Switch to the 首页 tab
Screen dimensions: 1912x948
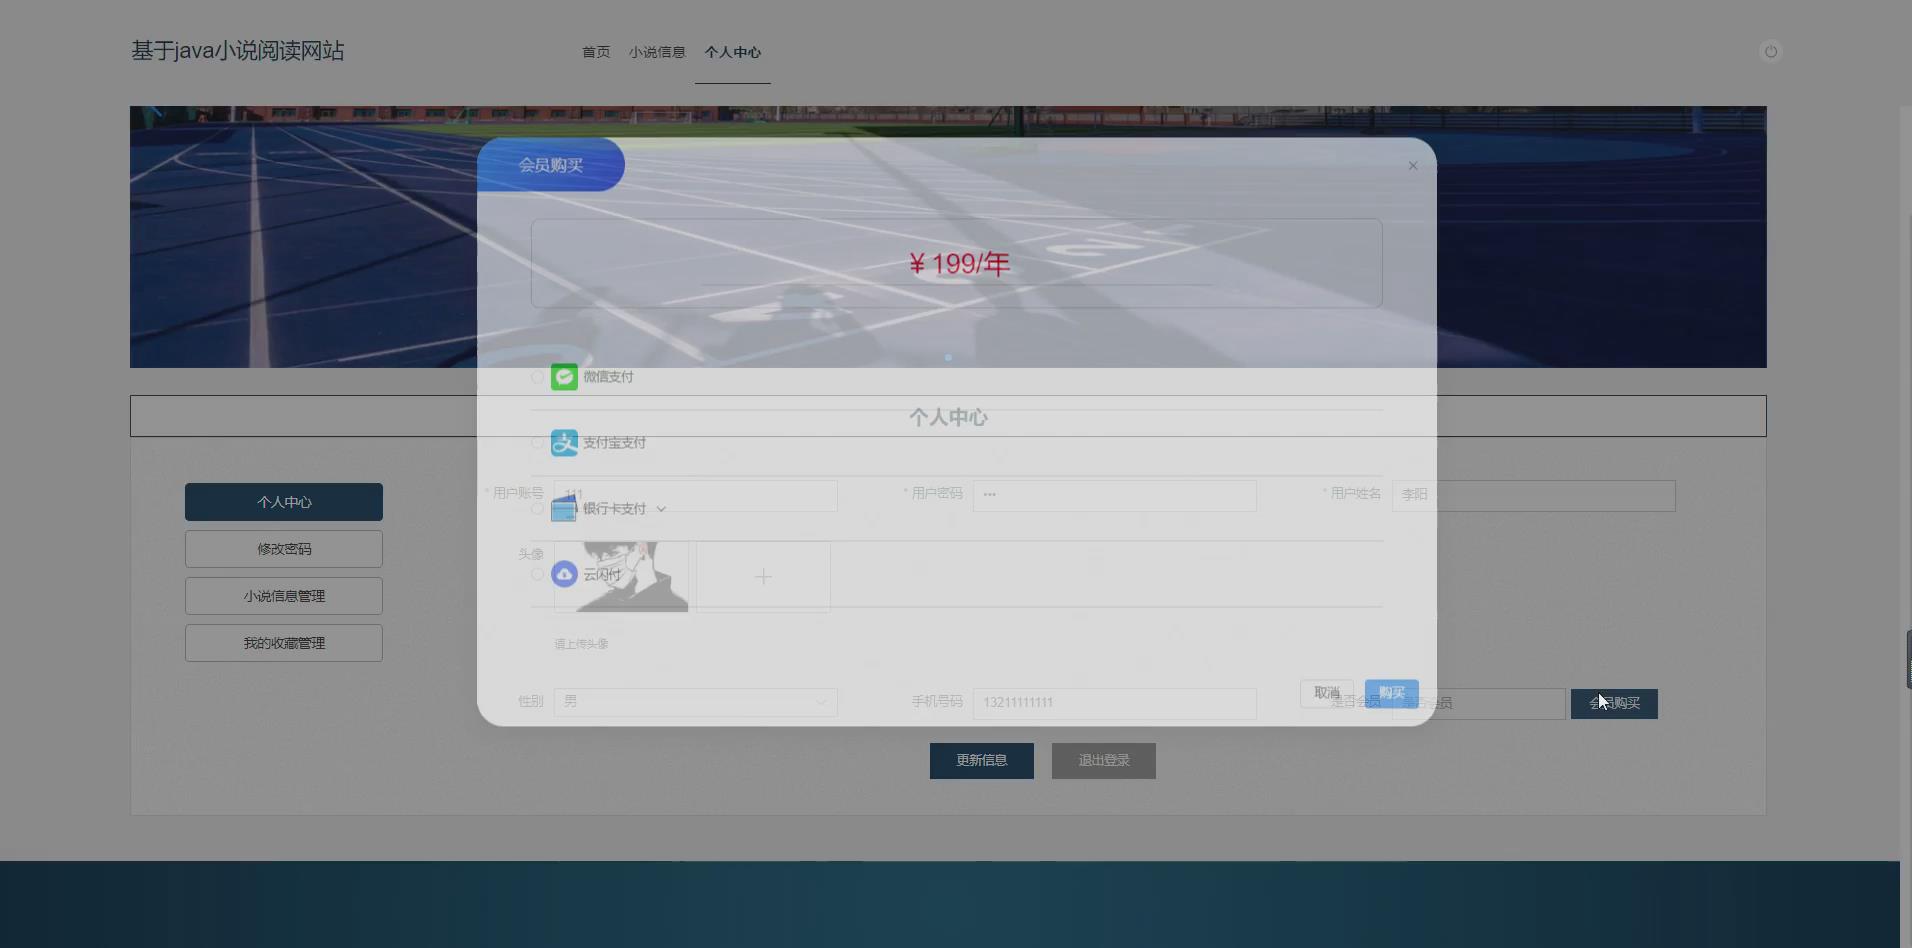tap(594, 52)
